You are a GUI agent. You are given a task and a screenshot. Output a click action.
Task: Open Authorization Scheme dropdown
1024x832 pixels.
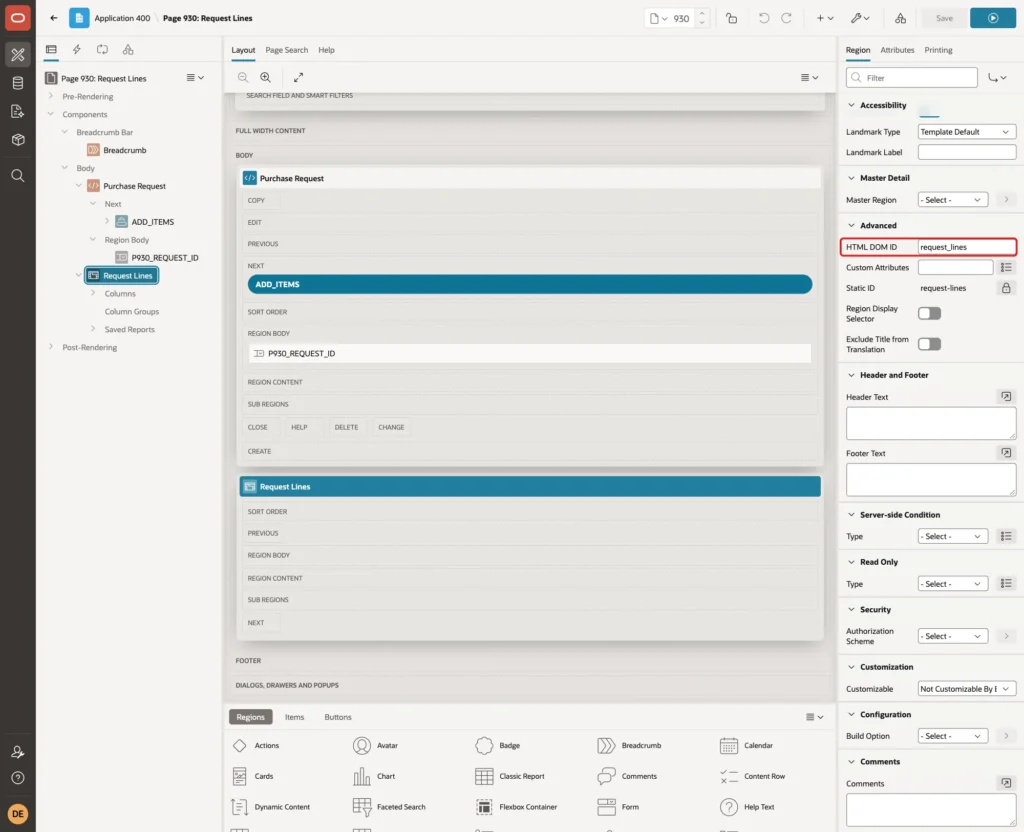coord(953,636)
